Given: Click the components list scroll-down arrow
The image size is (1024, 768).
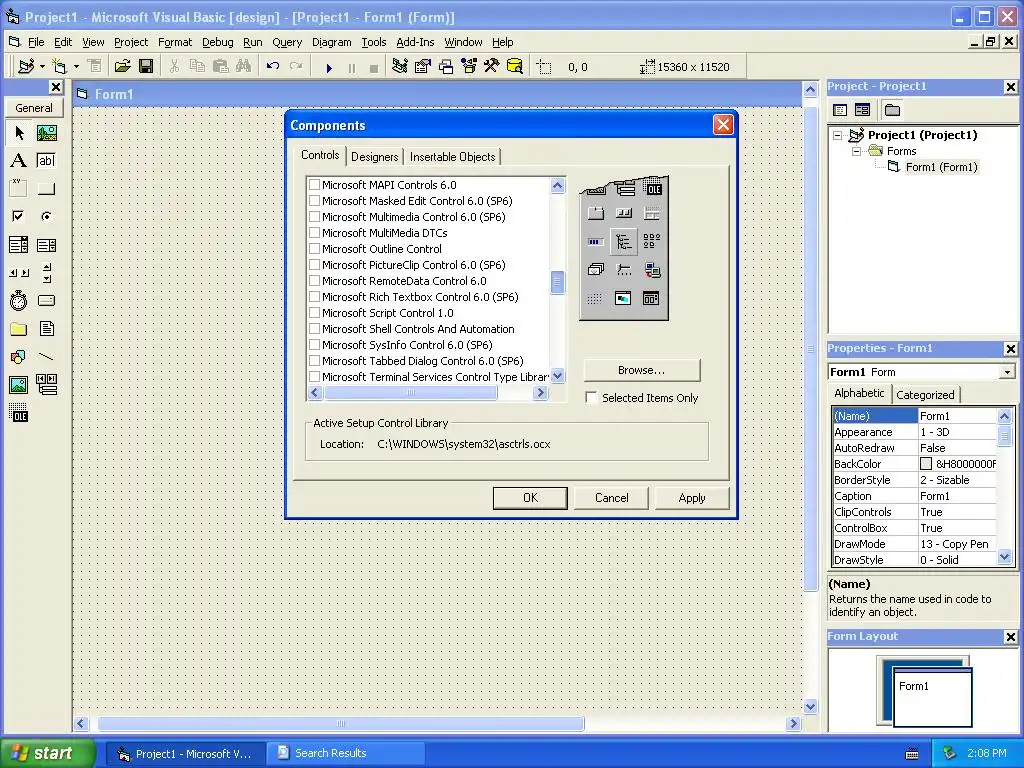Looking at the screenshot, I should (x=557, y=376).
